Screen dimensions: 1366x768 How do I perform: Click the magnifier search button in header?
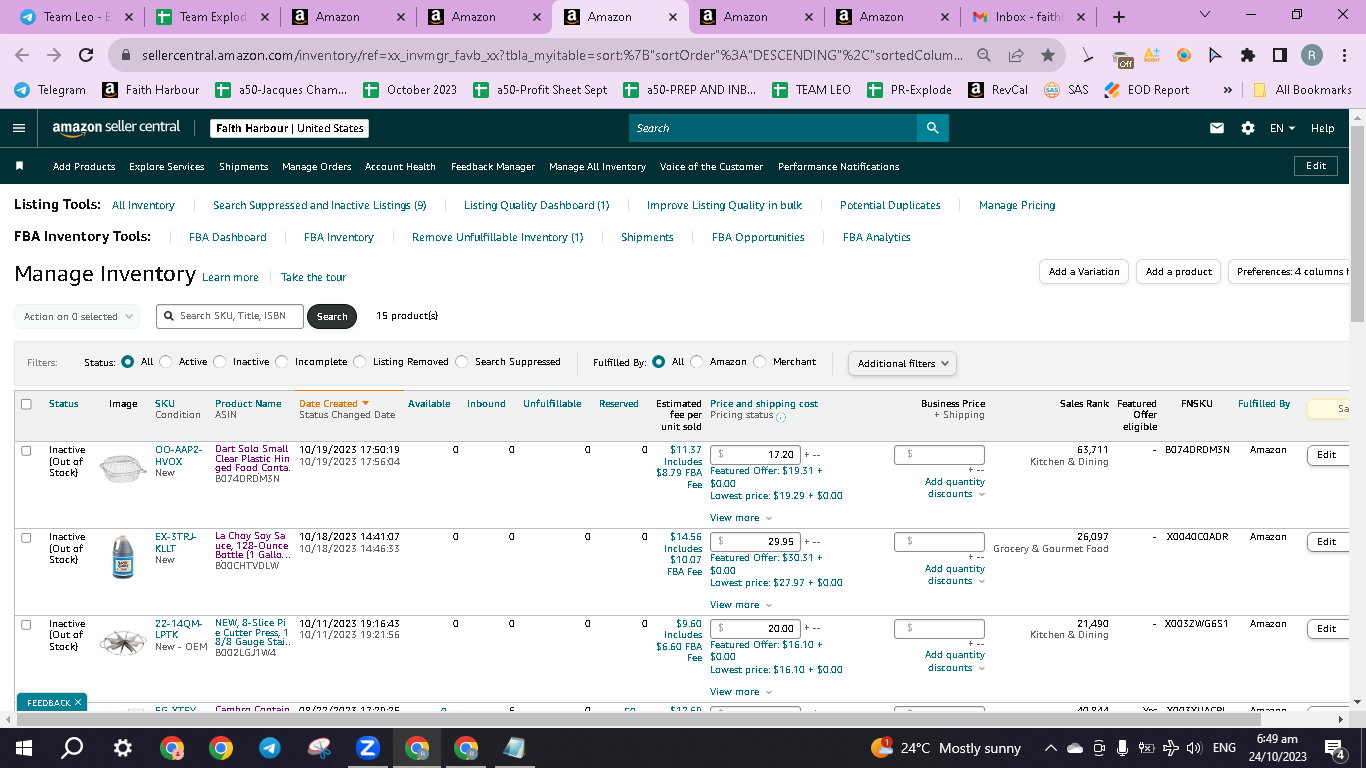(932, 128)
